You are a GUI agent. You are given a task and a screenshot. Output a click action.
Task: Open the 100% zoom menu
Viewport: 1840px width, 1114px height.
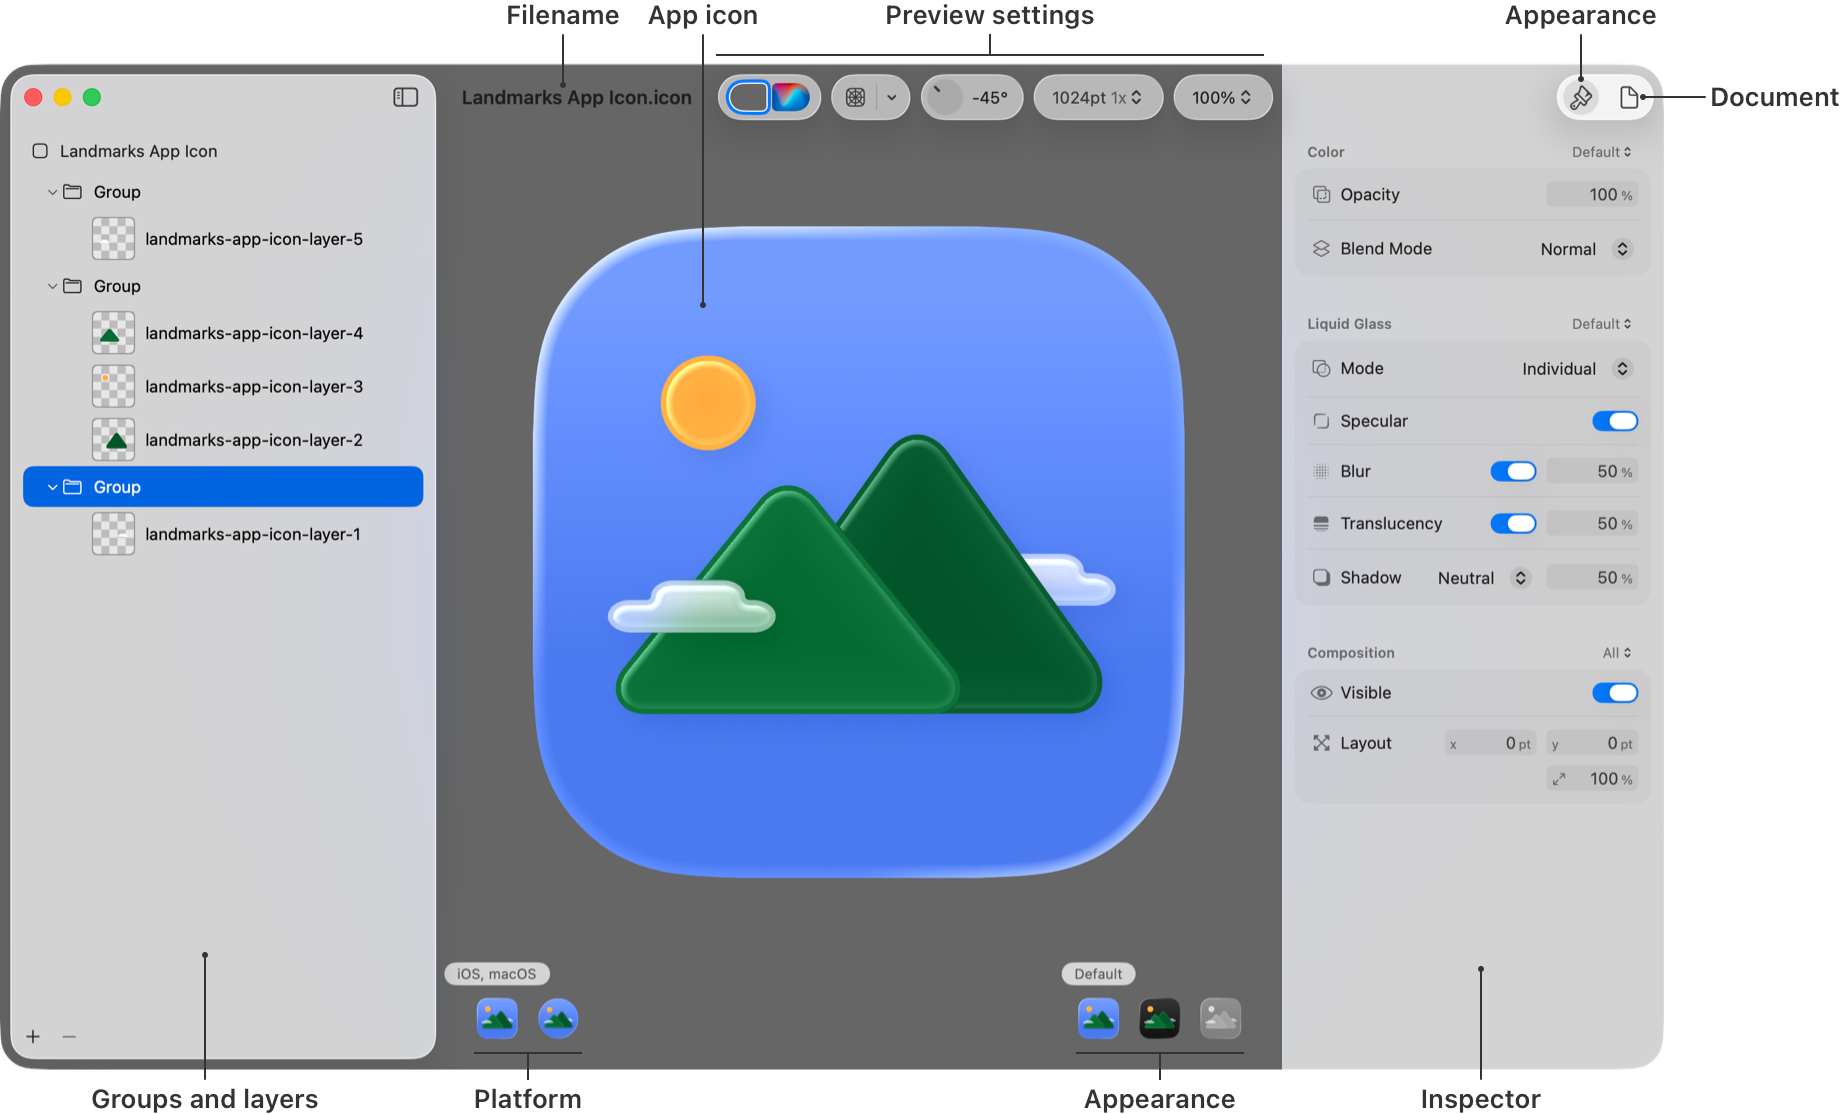1221,98
